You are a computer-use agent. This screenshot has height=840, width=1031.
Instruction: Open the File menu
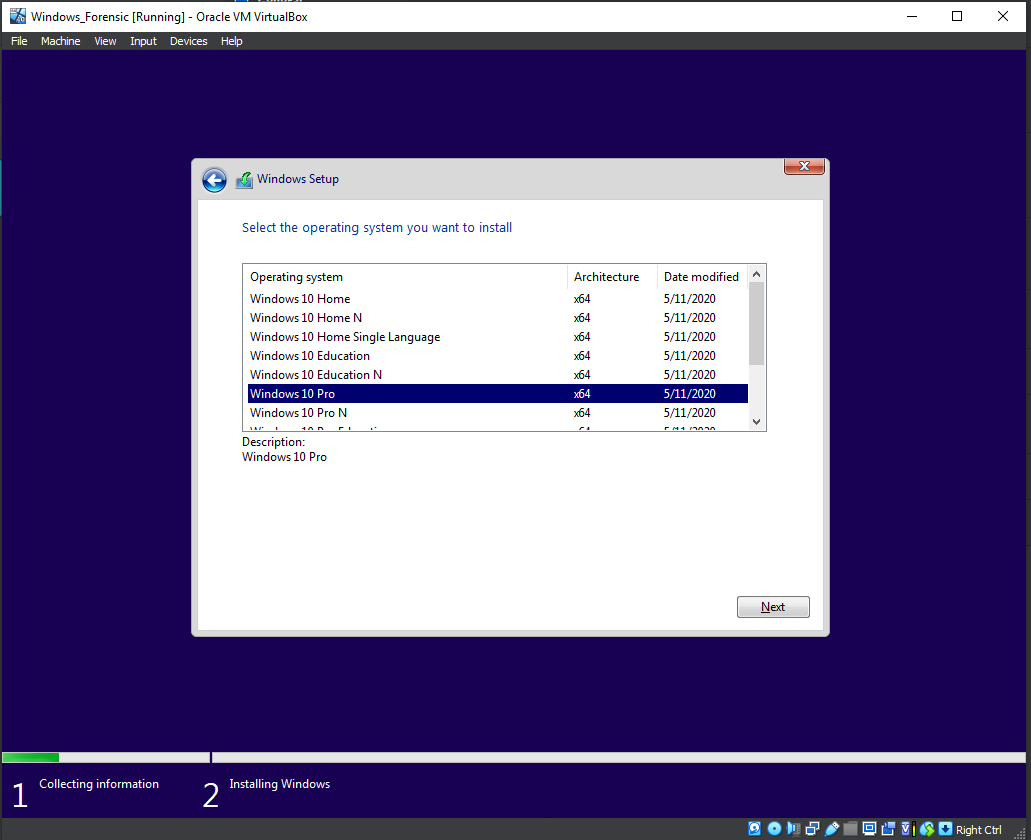[19, 41]
